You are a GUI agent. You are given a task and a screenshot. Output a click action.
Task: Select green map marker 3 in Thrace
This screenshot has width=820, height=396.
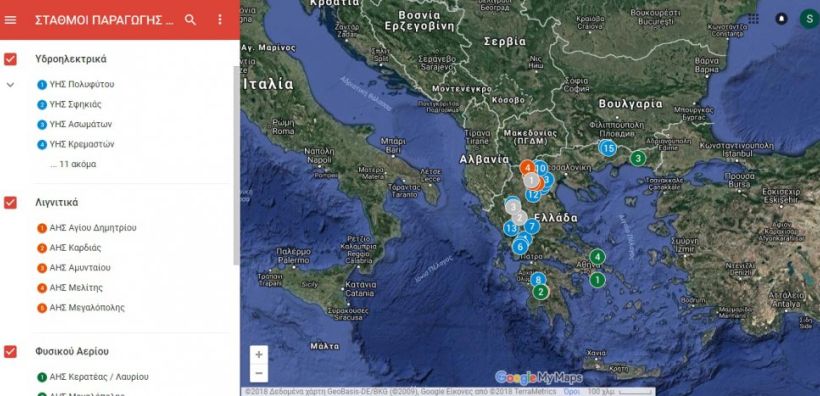coord(637,157)
